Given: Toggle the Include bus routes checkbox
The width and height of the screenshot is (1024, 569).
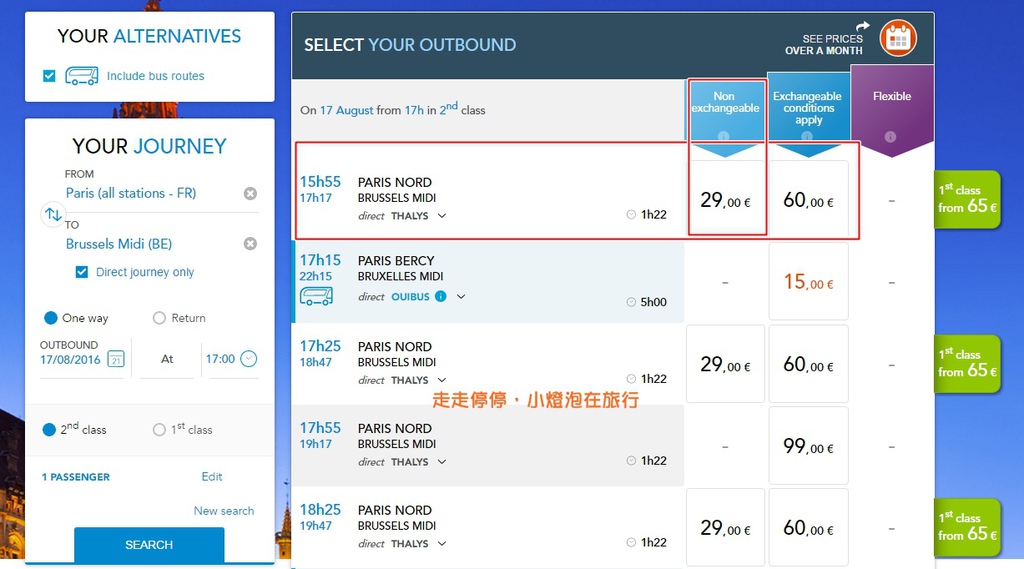Looking at the screenshot, I should (x=49, y=76).
